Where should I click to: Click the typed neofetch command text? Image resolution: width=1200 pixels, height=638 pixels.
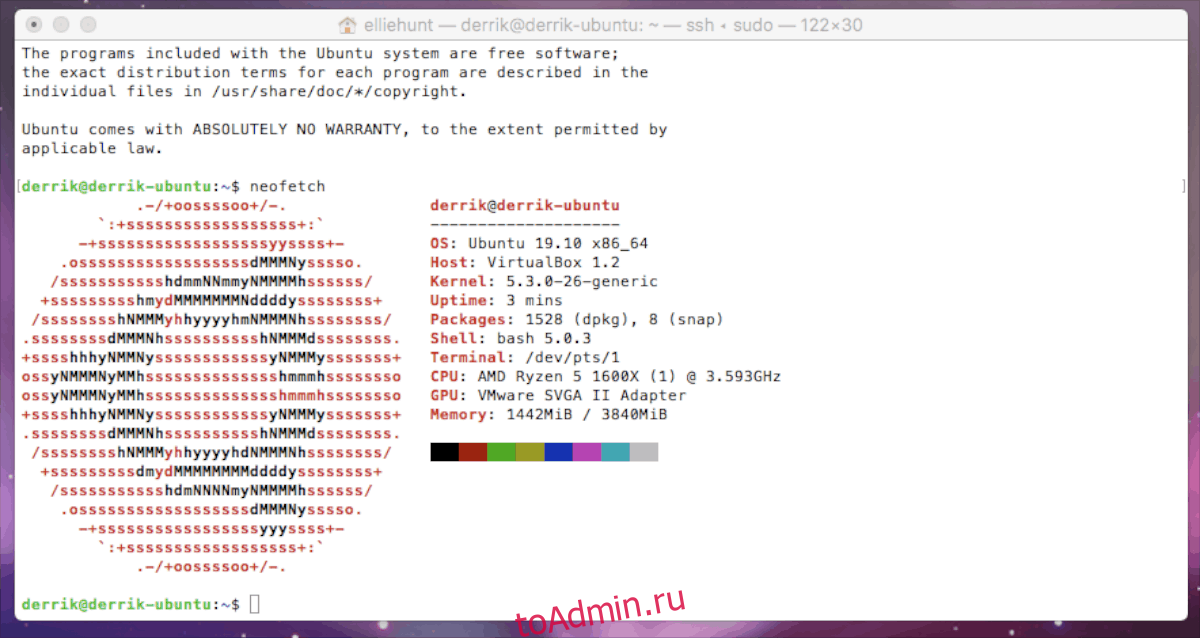(x=287, y=186)
